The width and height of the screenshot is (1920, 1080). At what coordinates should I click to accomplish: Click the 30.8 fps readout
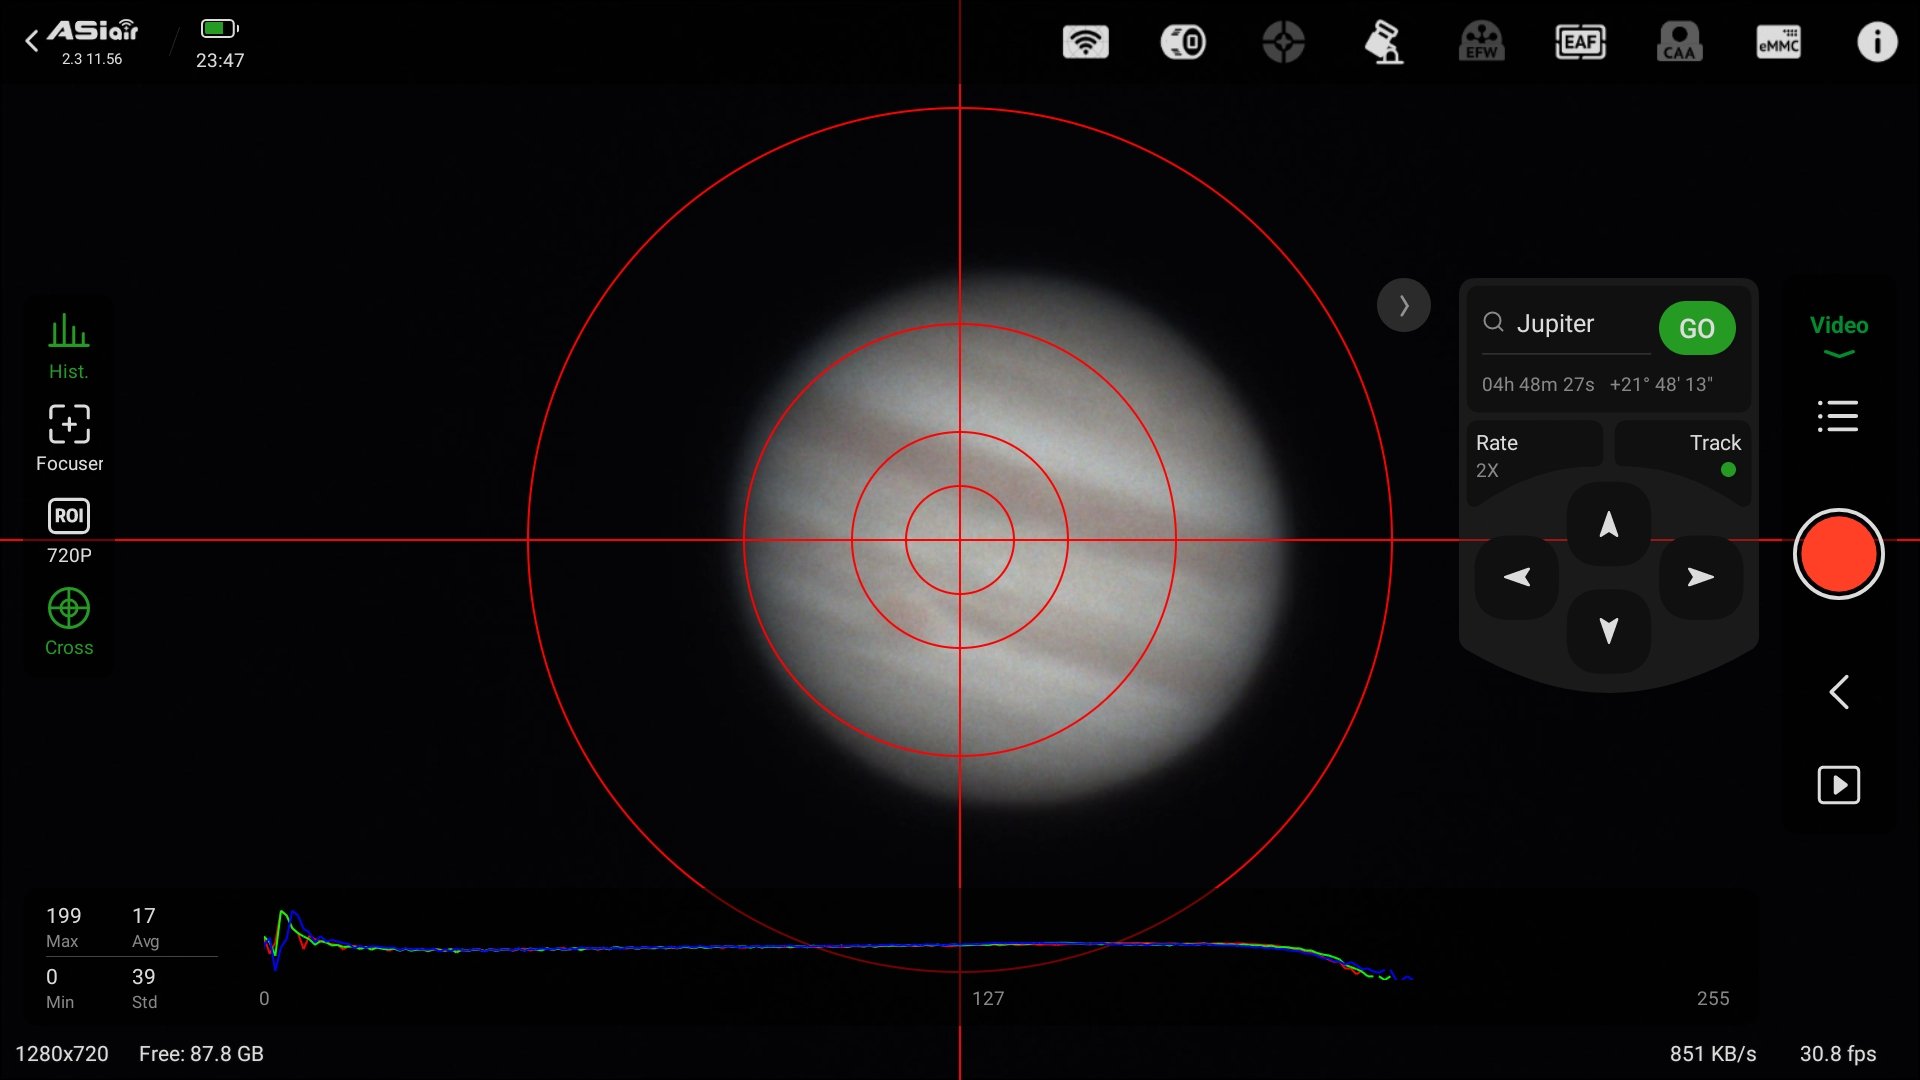[x=1838, y=1054]
